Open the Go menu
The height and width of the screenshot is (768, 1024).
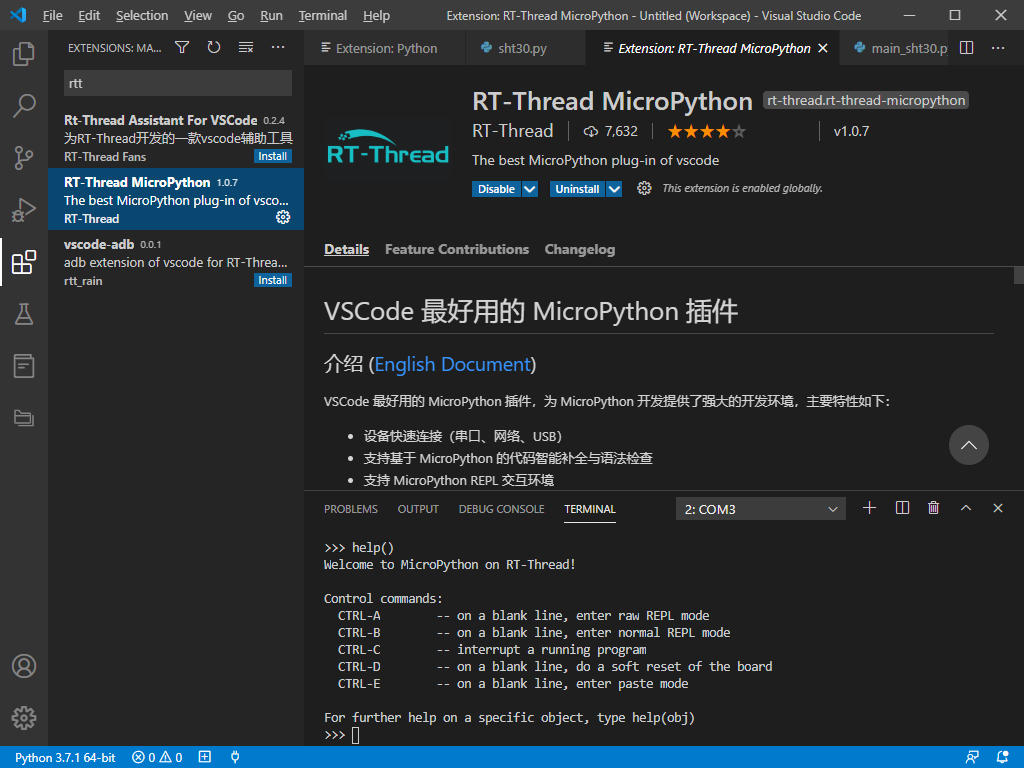[236, 15]
